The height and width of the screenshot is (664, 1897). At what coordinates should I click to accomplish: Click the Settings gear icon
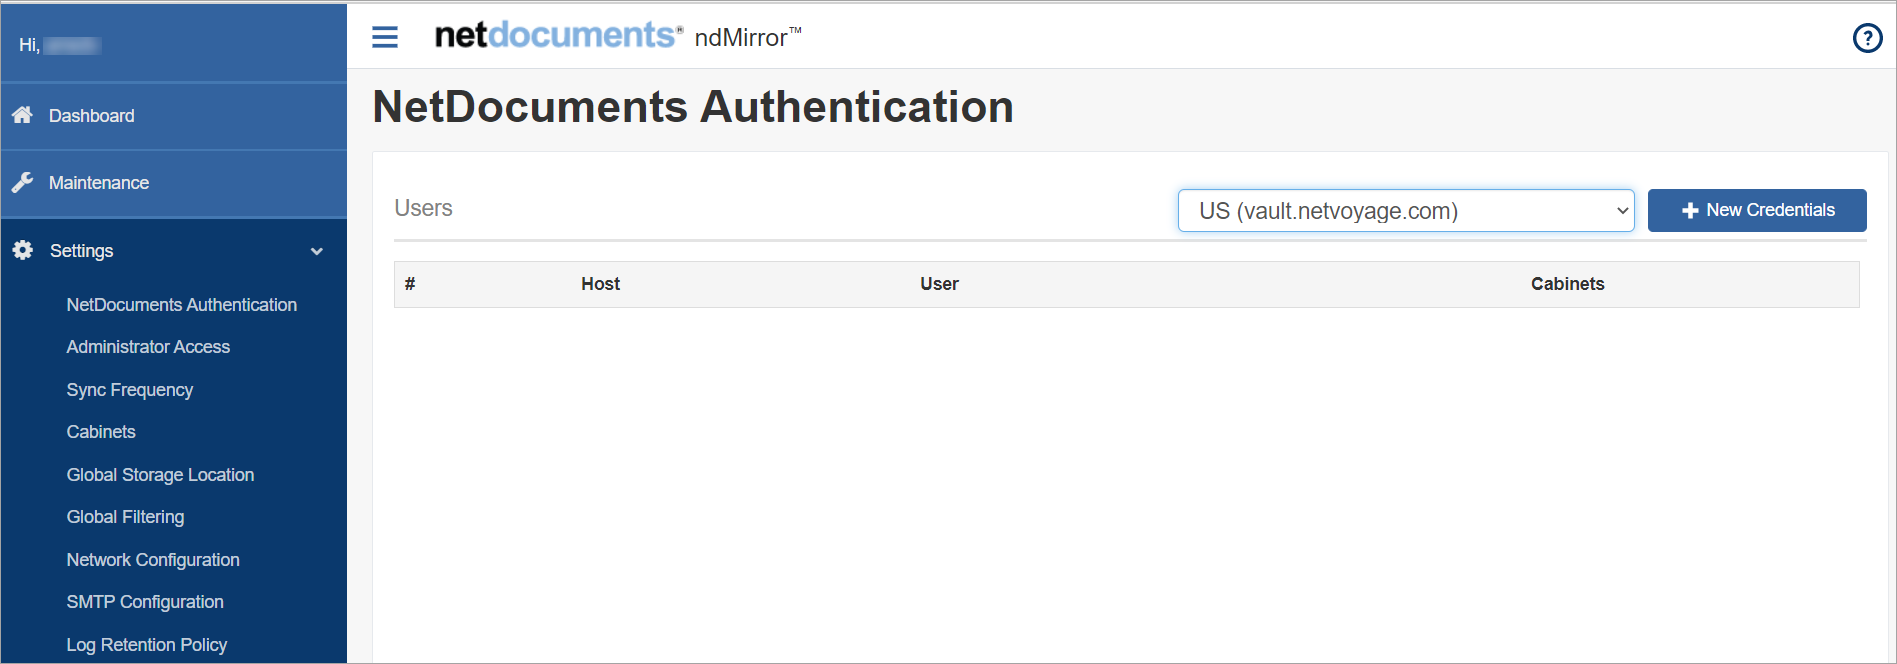tap(22, 250)
